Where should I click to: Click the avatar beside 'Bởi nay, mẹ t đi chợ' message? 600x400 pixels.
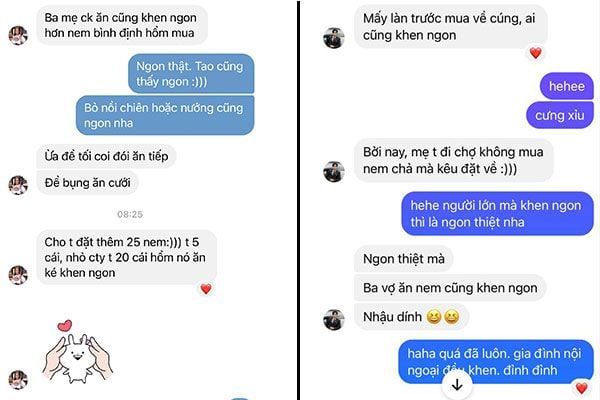[x=334, y=171]
